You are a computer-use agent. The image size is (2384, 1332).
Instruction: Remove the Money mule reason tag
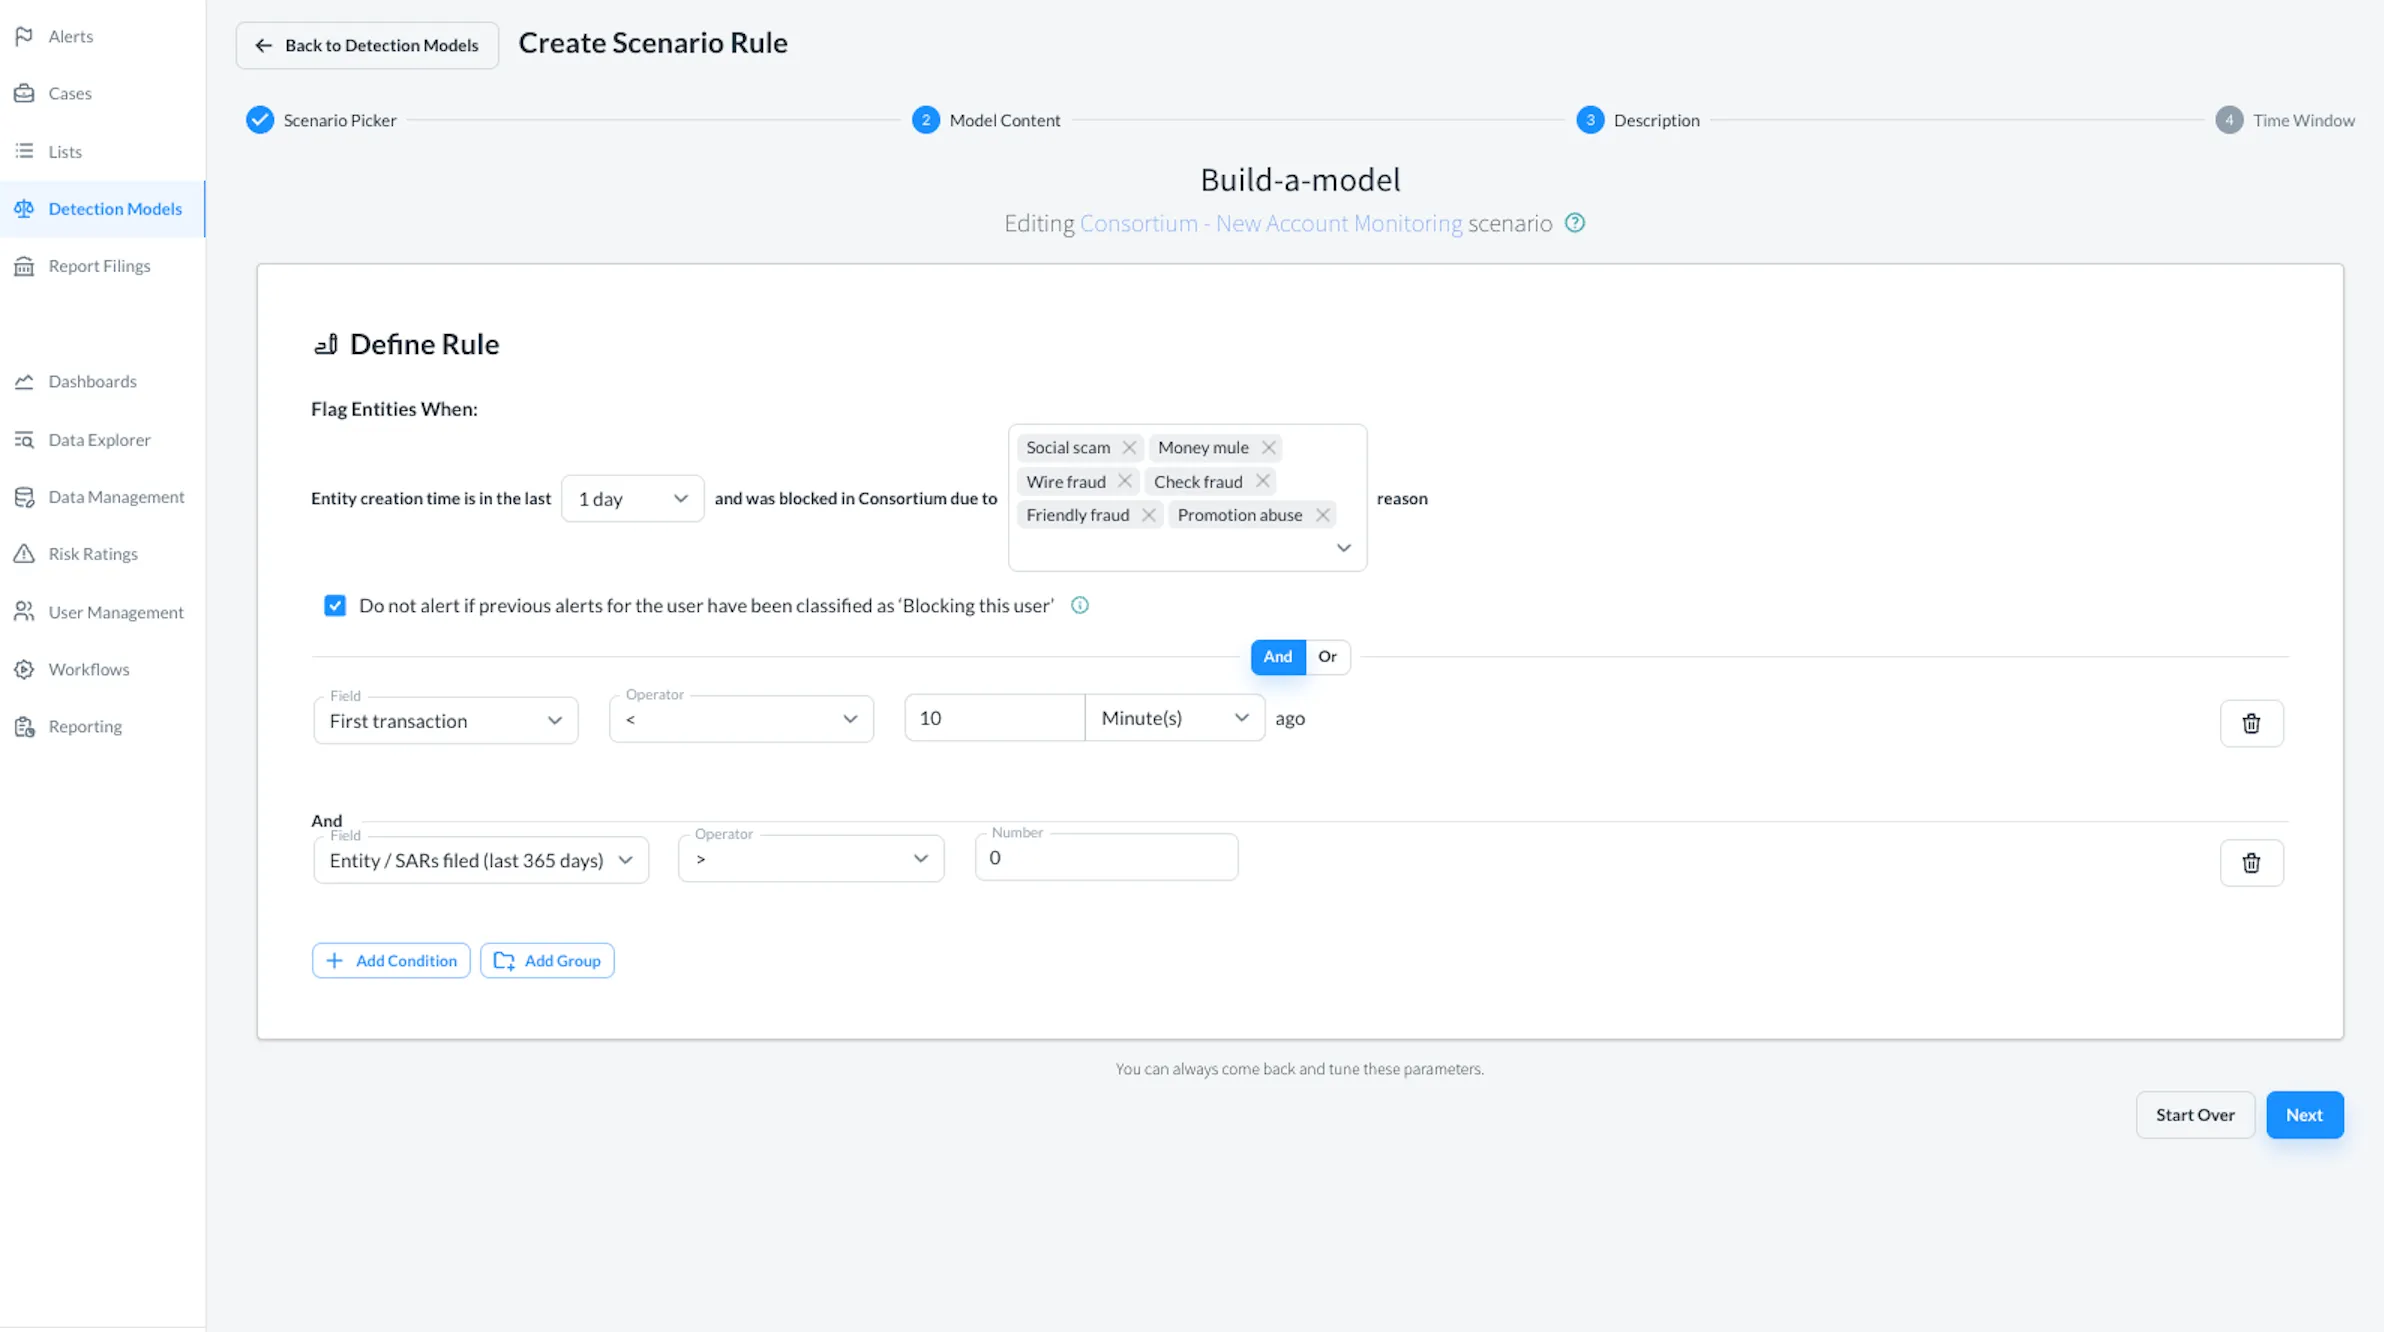tap(1268, 447)
